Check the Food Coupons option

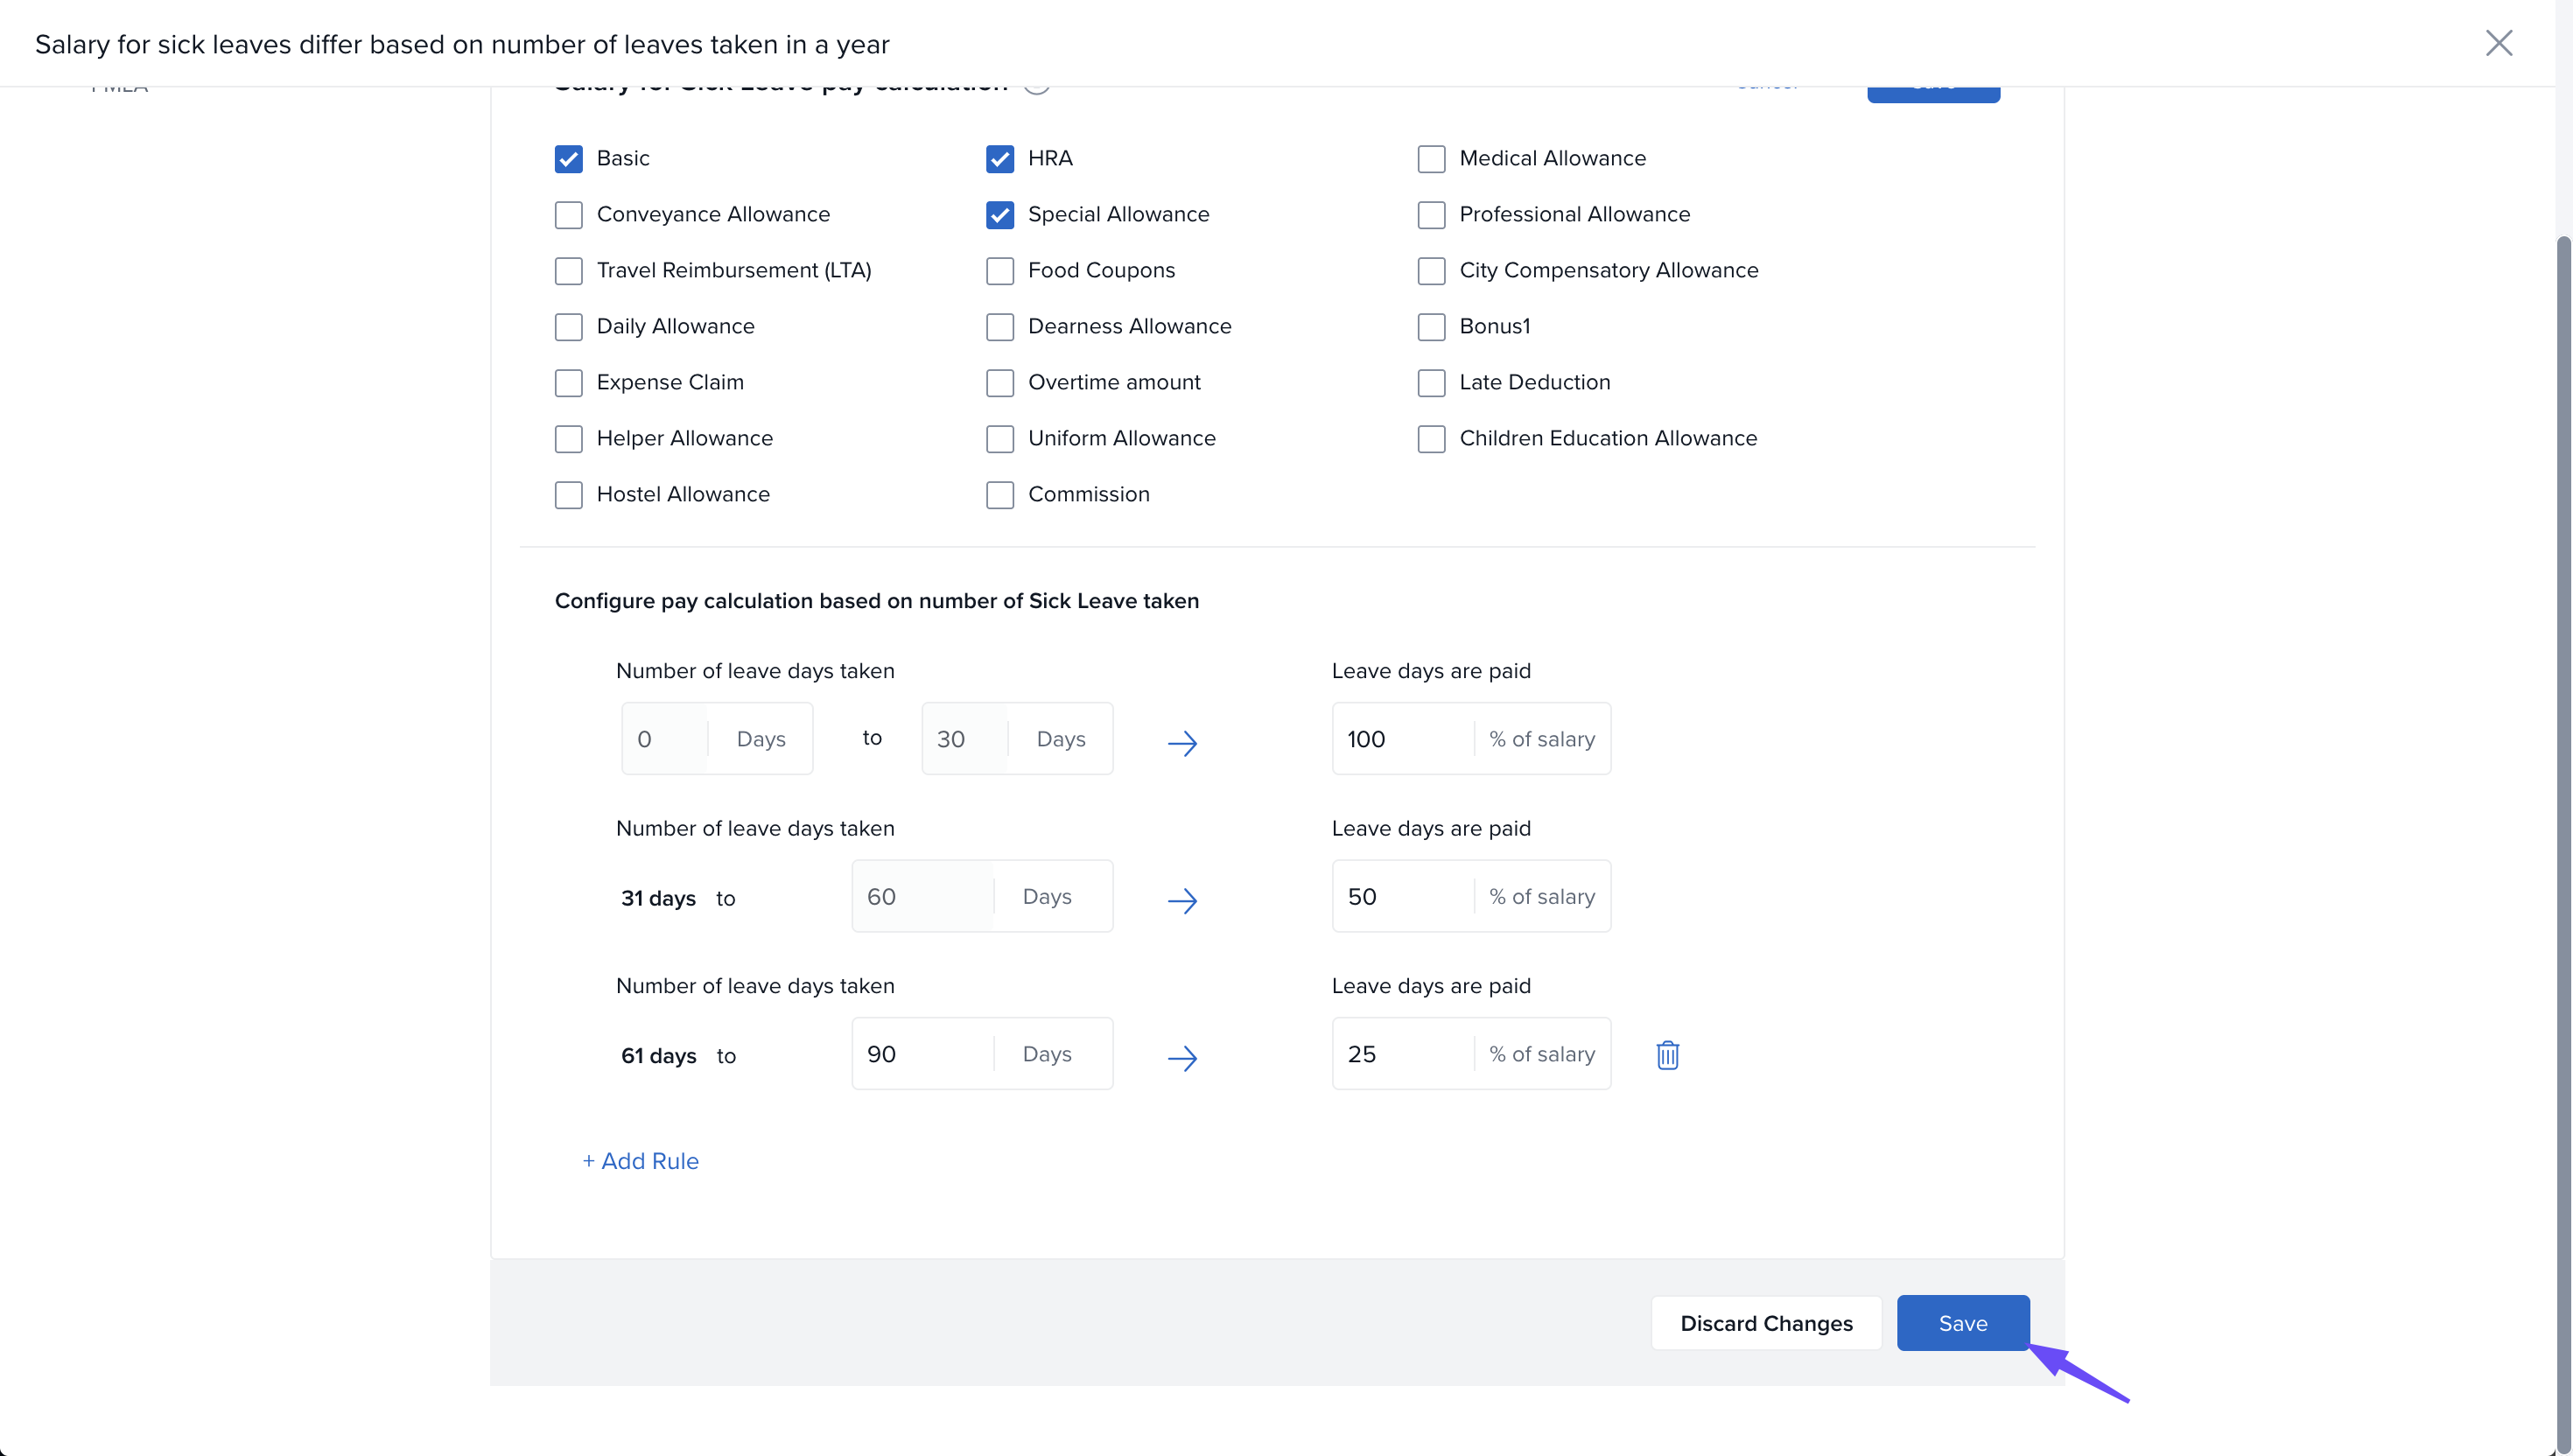(999, 271)
